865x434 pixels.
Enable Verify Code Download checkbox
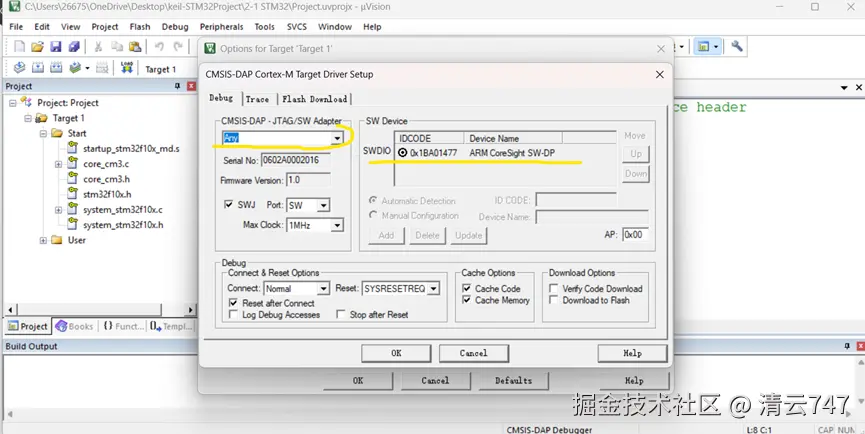tap(553, 288)
